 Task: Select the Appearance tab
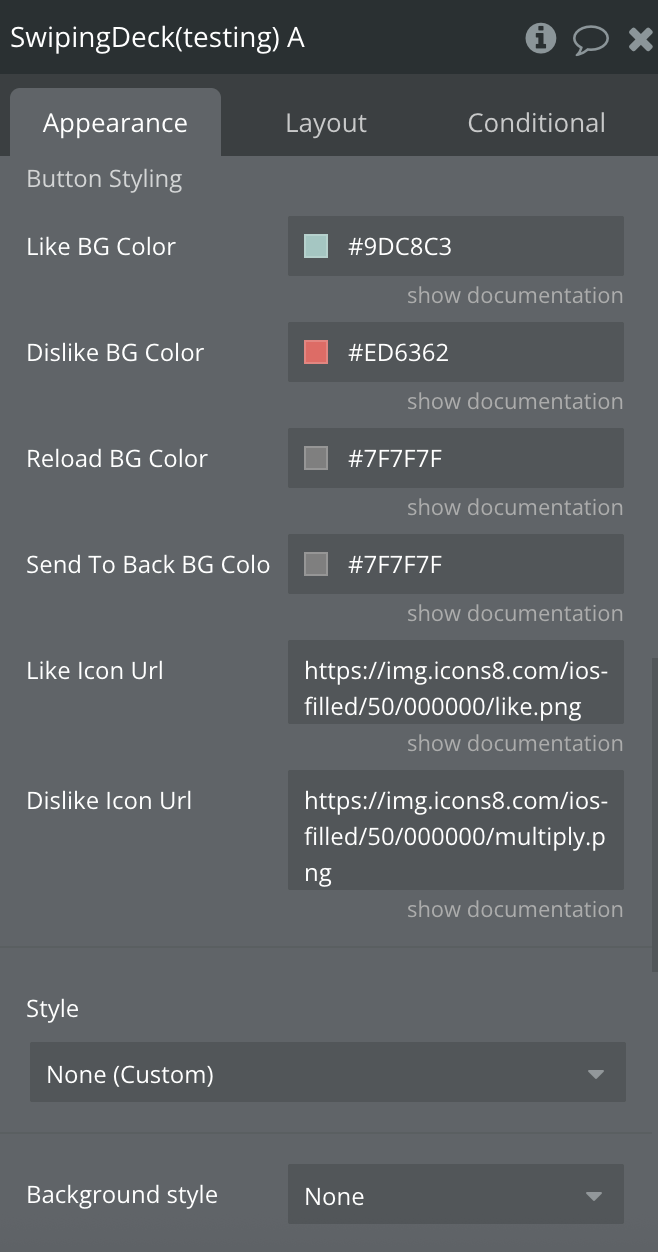pyautogui.click(x=115, y=123)
